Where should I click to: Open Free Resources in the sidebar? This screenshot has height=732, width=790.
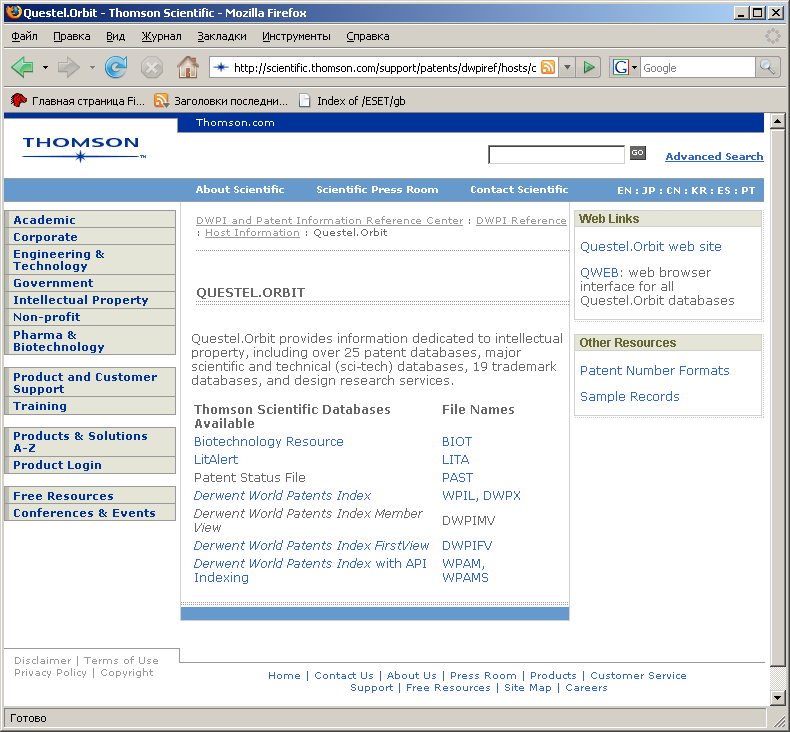(x=90, y=496)
